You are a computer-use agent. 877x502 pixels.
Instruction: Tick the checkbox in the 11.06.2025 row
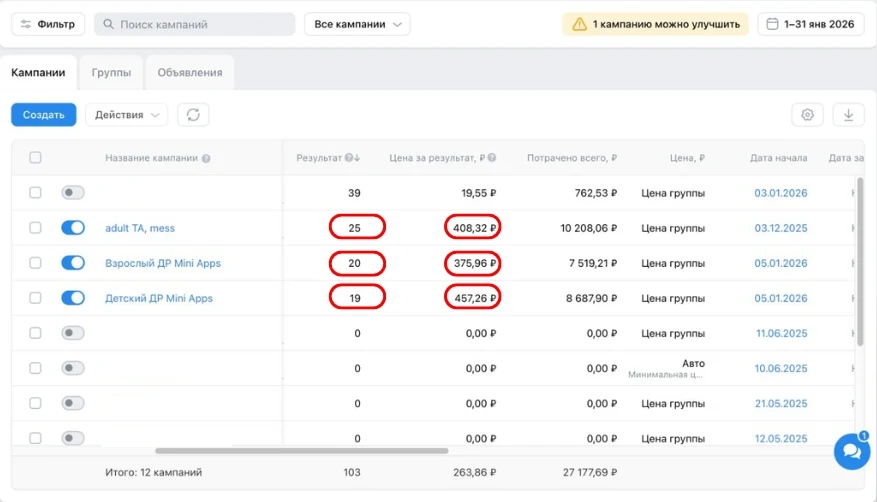35,333
